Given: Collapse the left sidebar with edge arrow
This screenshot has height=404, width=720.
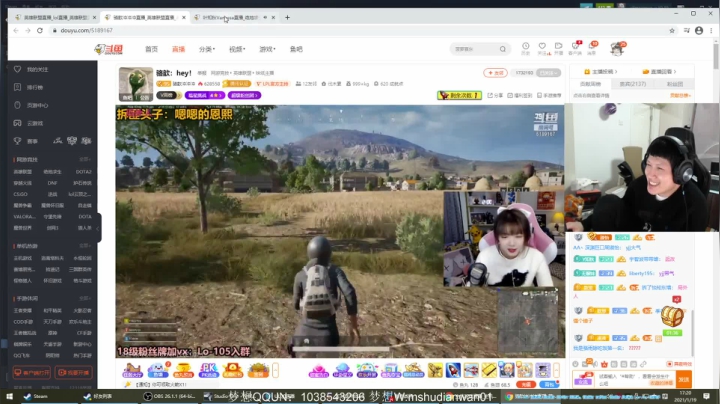Looking at the screenshot, I should [99, 227].
